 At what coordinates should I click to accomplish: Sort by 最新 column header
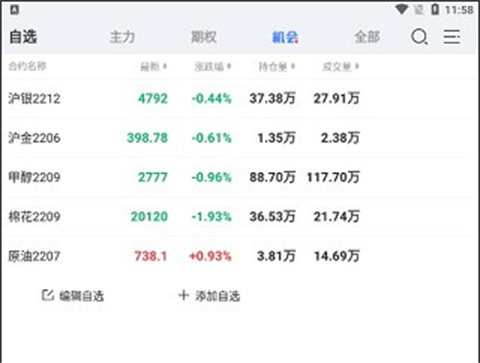(x=153, y=67)
